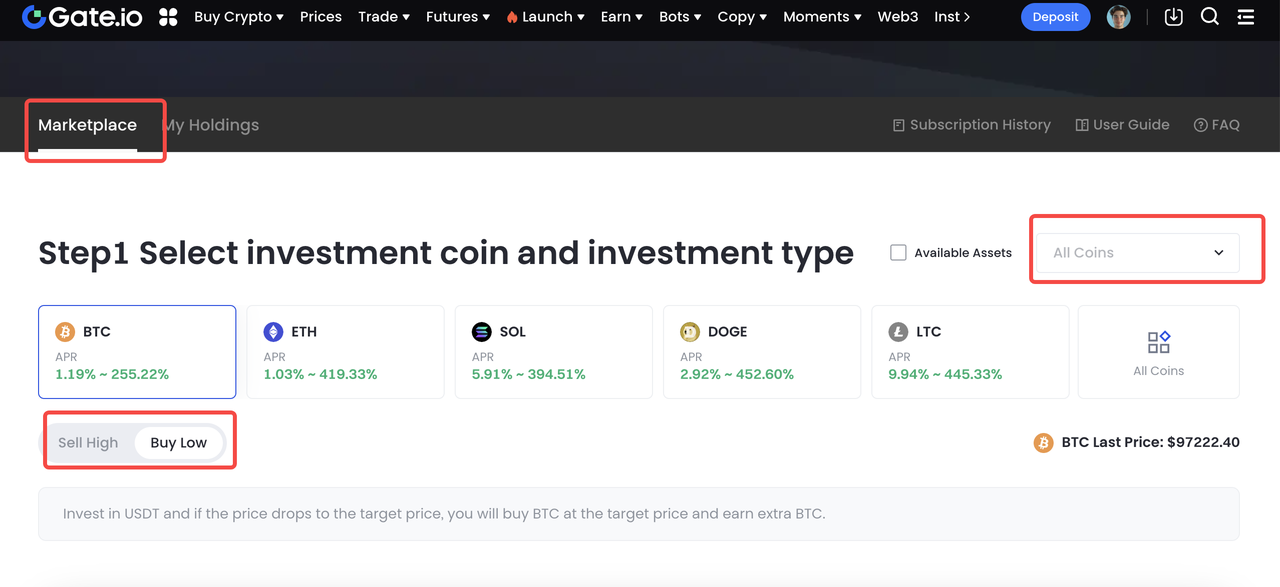Open the Futures dropdown menu
The image size is (1280, 587).
pos(458,17)
